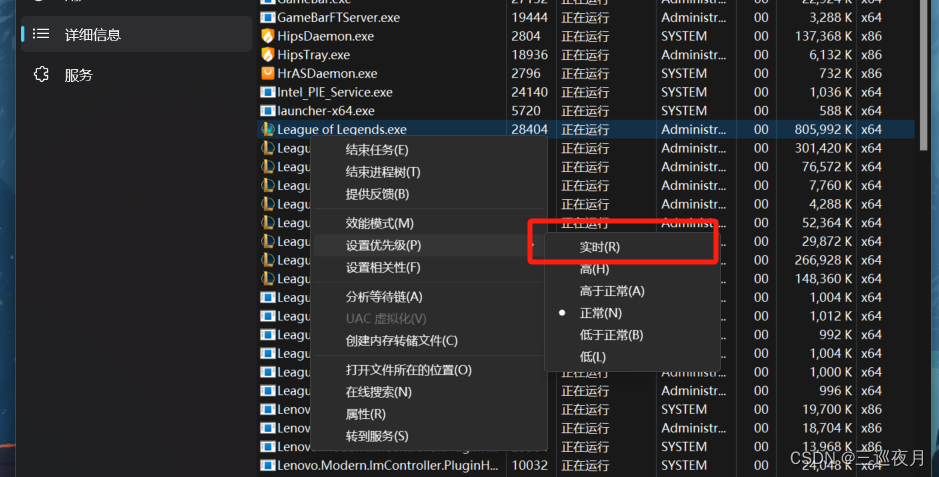
Task: Select the Intel_PIE_Service.exe process name
Action: tap(335, 92)
